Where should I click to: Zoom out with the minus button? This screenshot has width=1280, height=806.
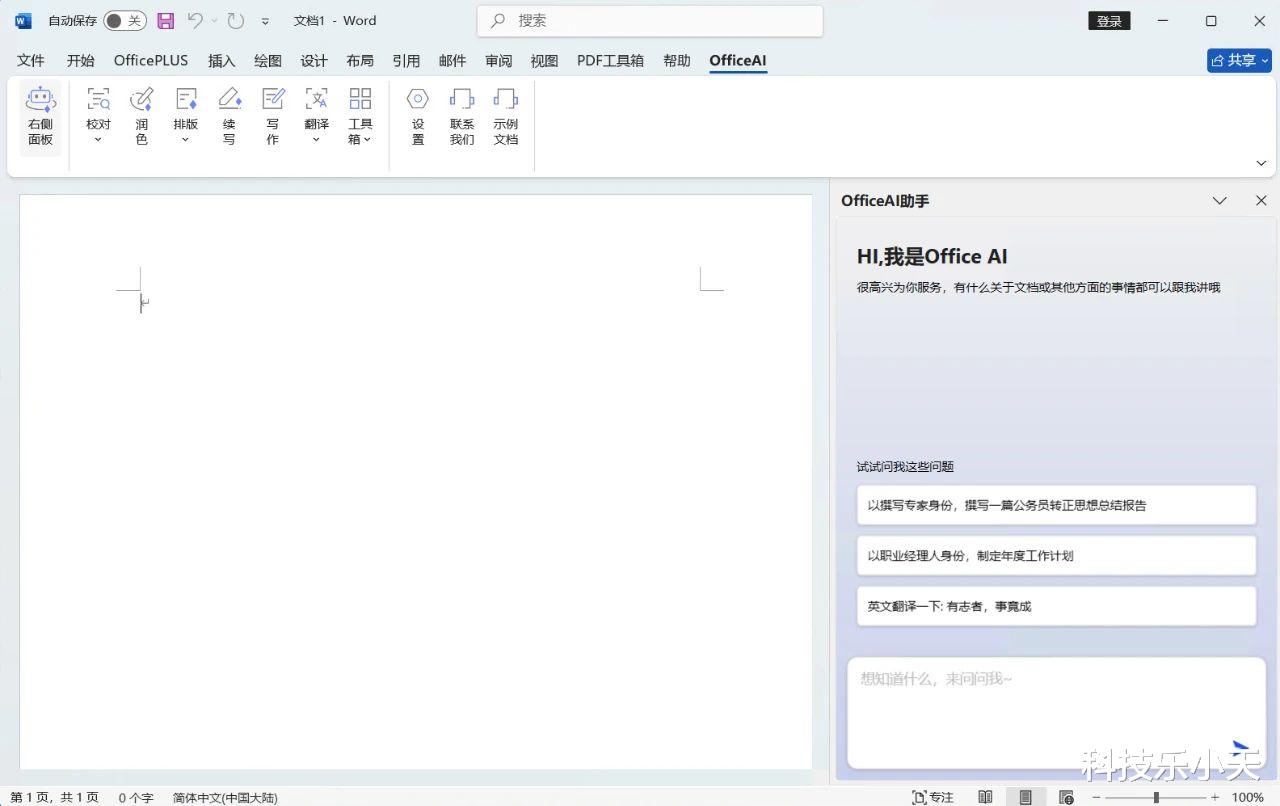point(1097,797)
